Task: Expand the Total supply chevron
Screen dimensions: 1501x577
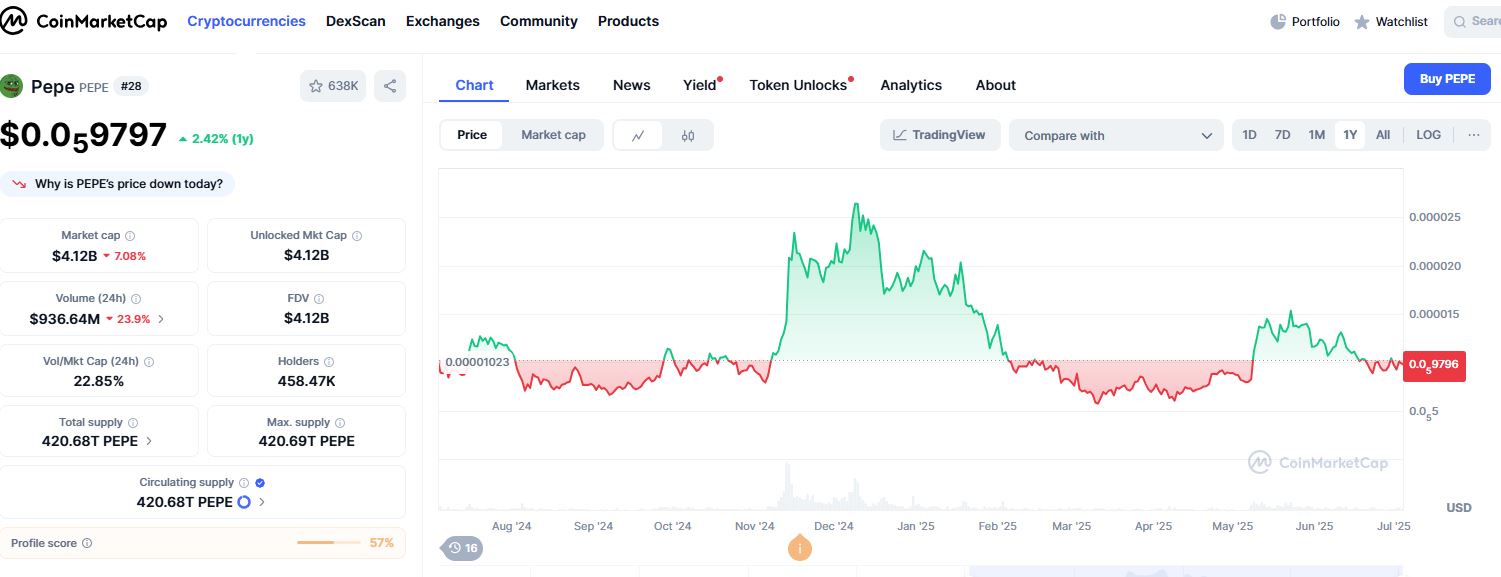Action: pos(149,441)
